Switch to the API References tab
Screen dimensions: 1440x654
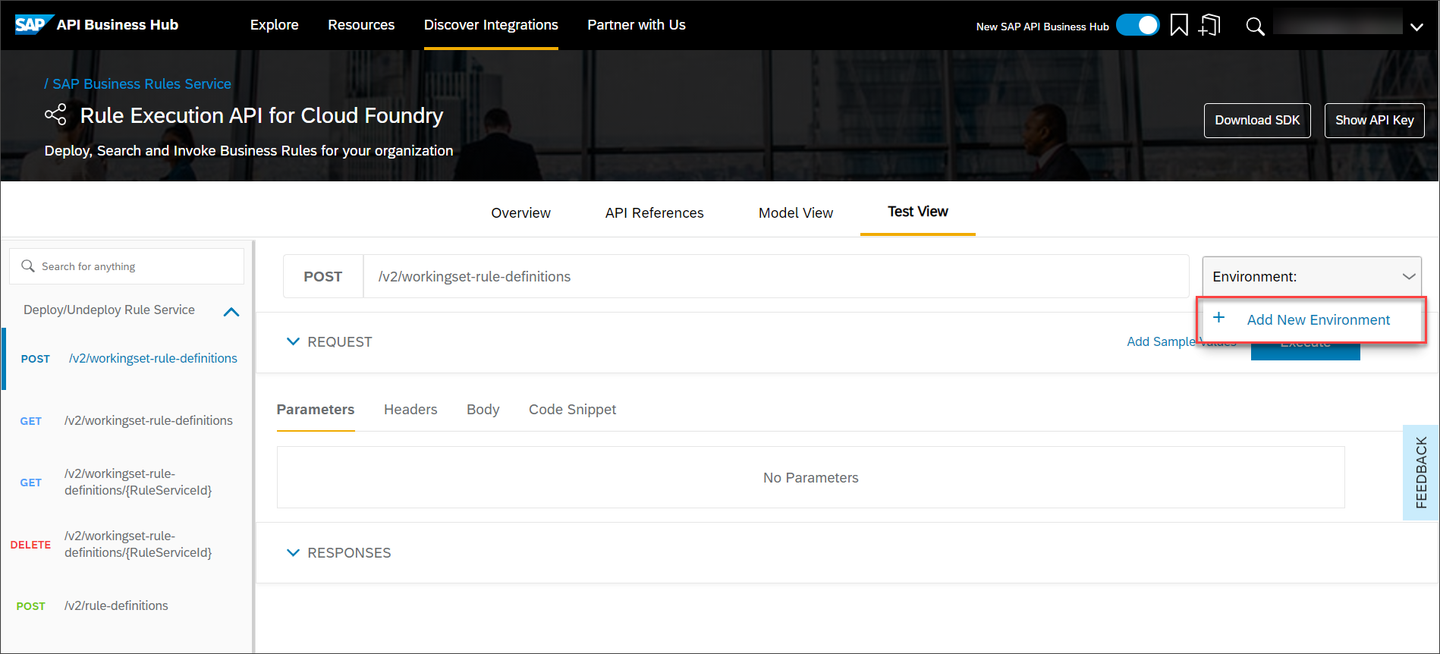tap(654, 212)
